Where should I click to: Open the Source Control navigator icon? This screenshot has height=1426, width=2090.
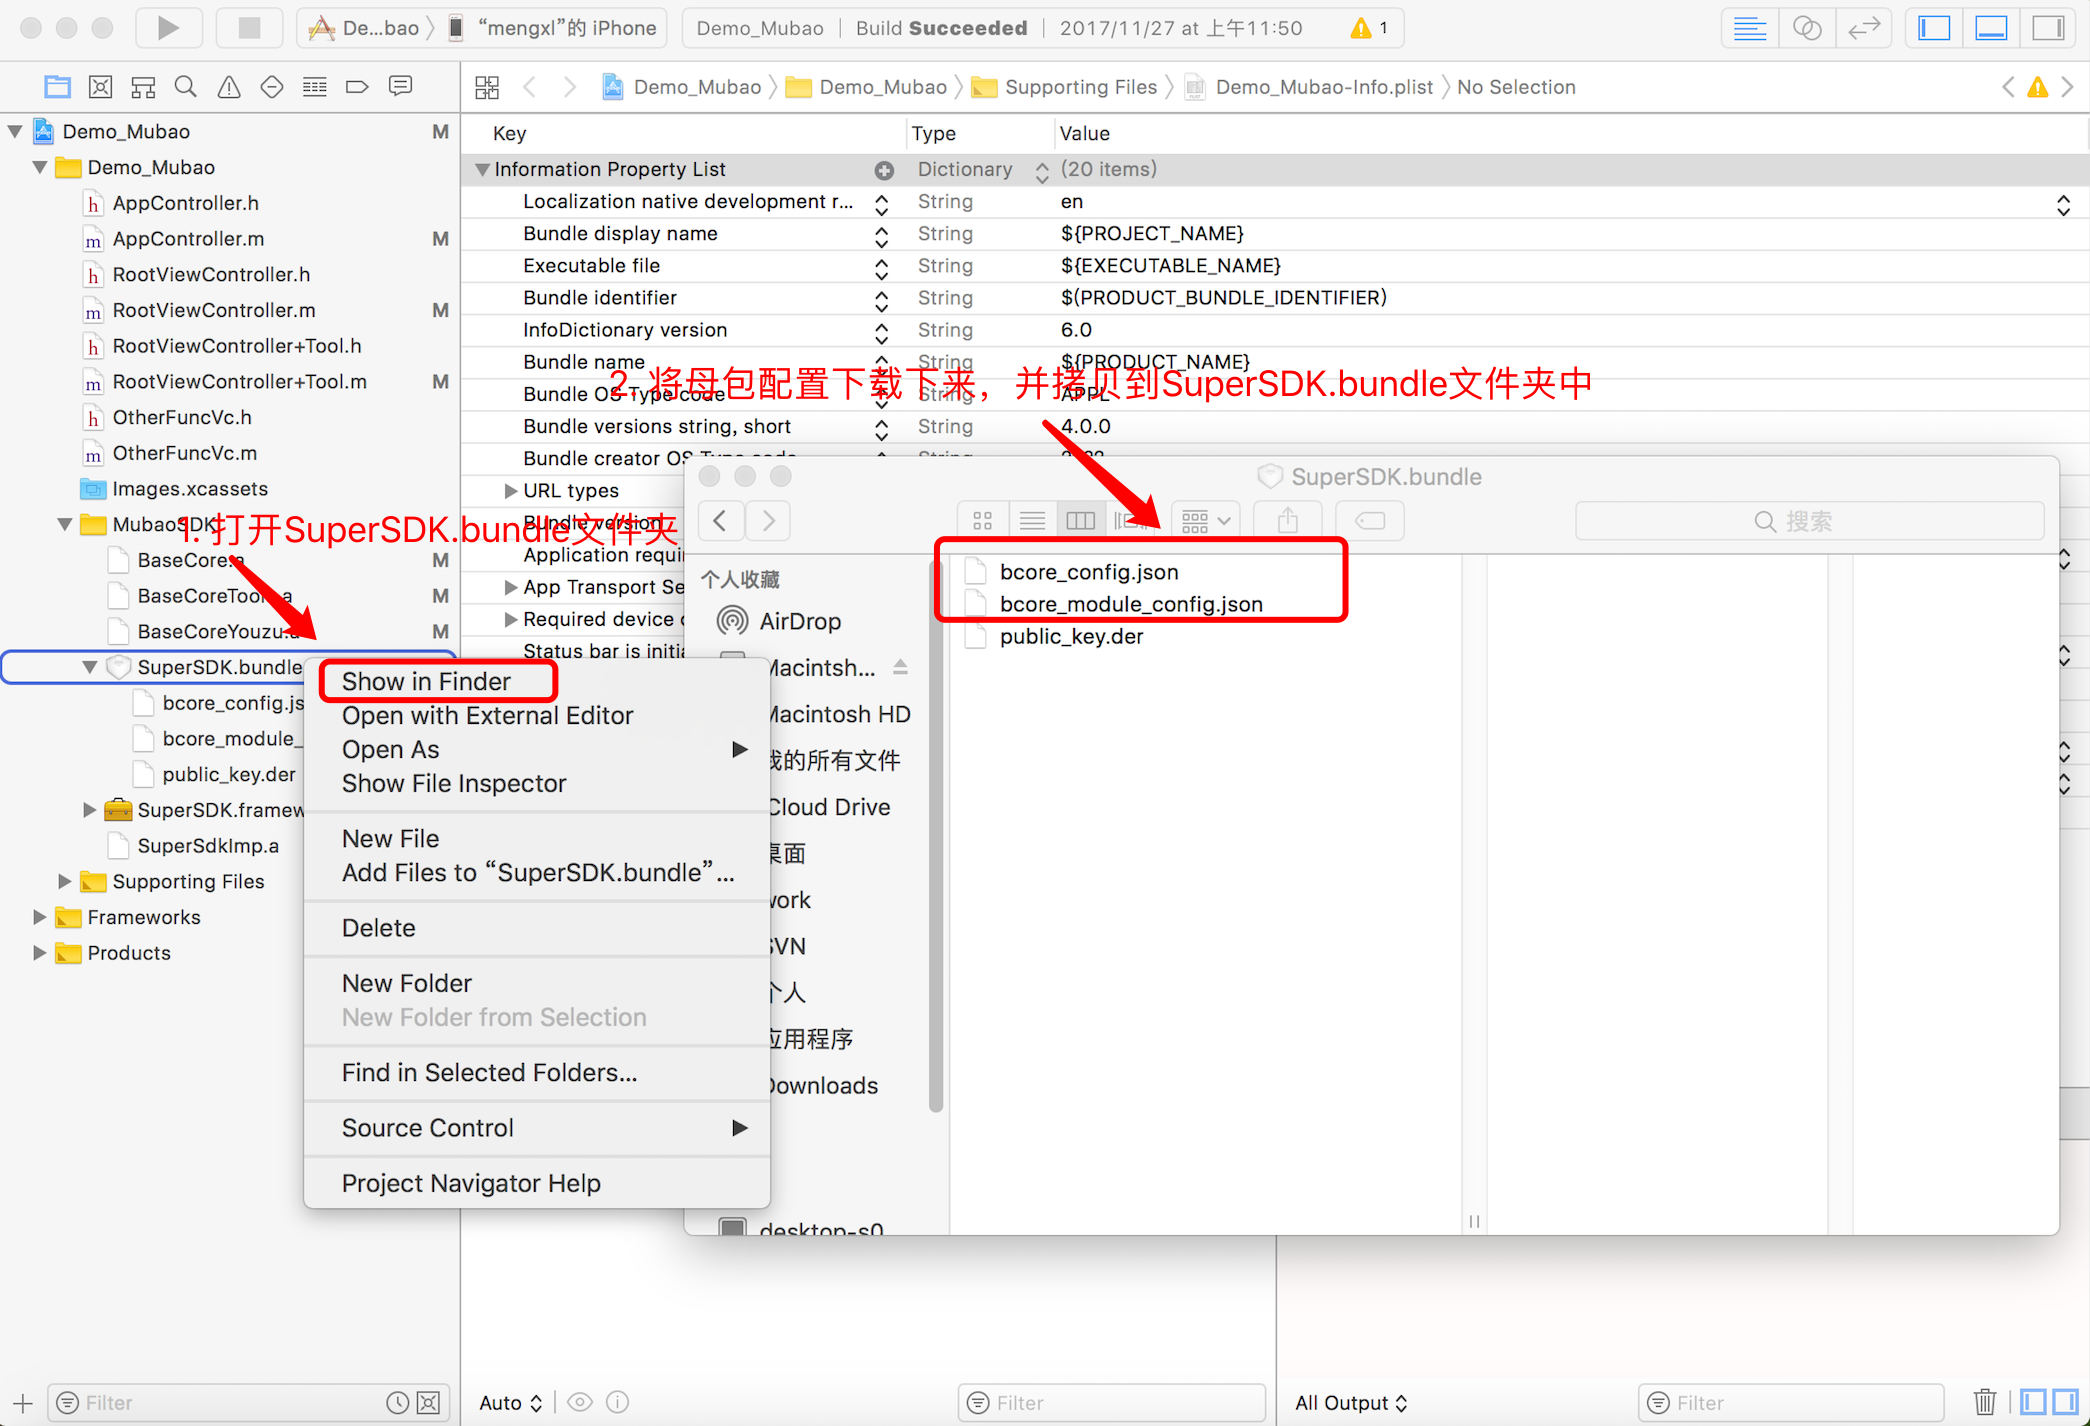point(100,87)
